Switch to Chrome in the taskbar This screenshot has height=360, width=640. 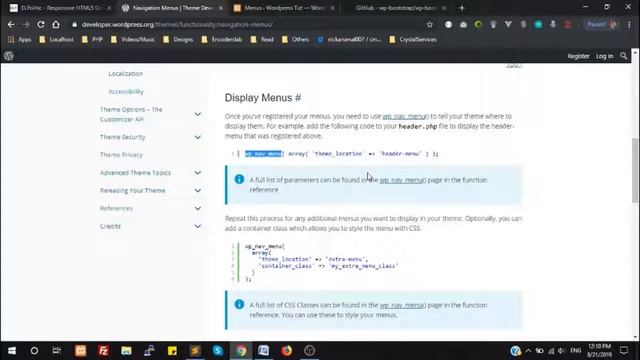coord(241,351)
